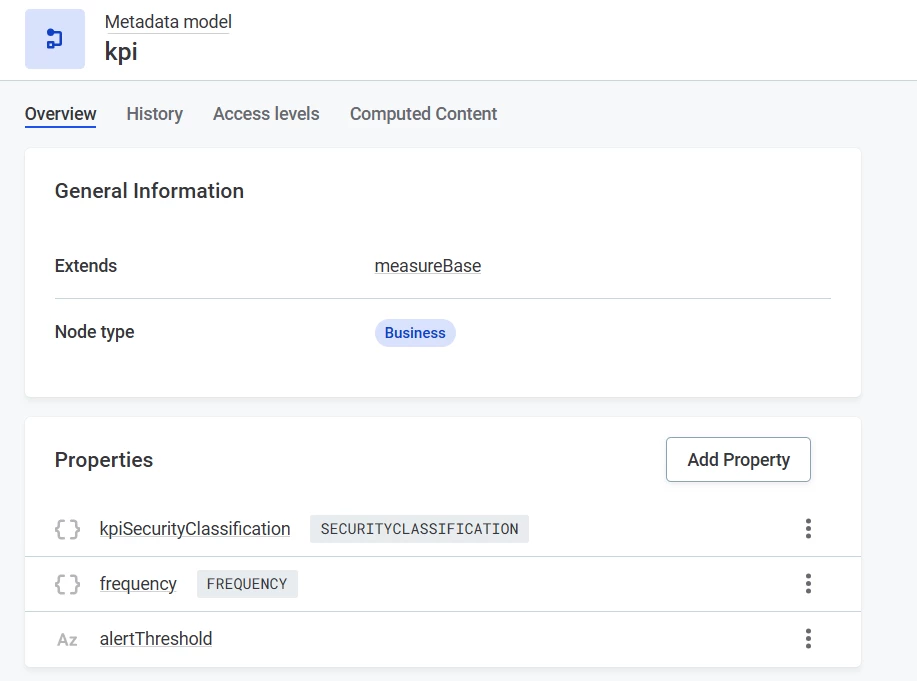
Task: Go to the Access levels tab
Action: click(x=266, y=114)
